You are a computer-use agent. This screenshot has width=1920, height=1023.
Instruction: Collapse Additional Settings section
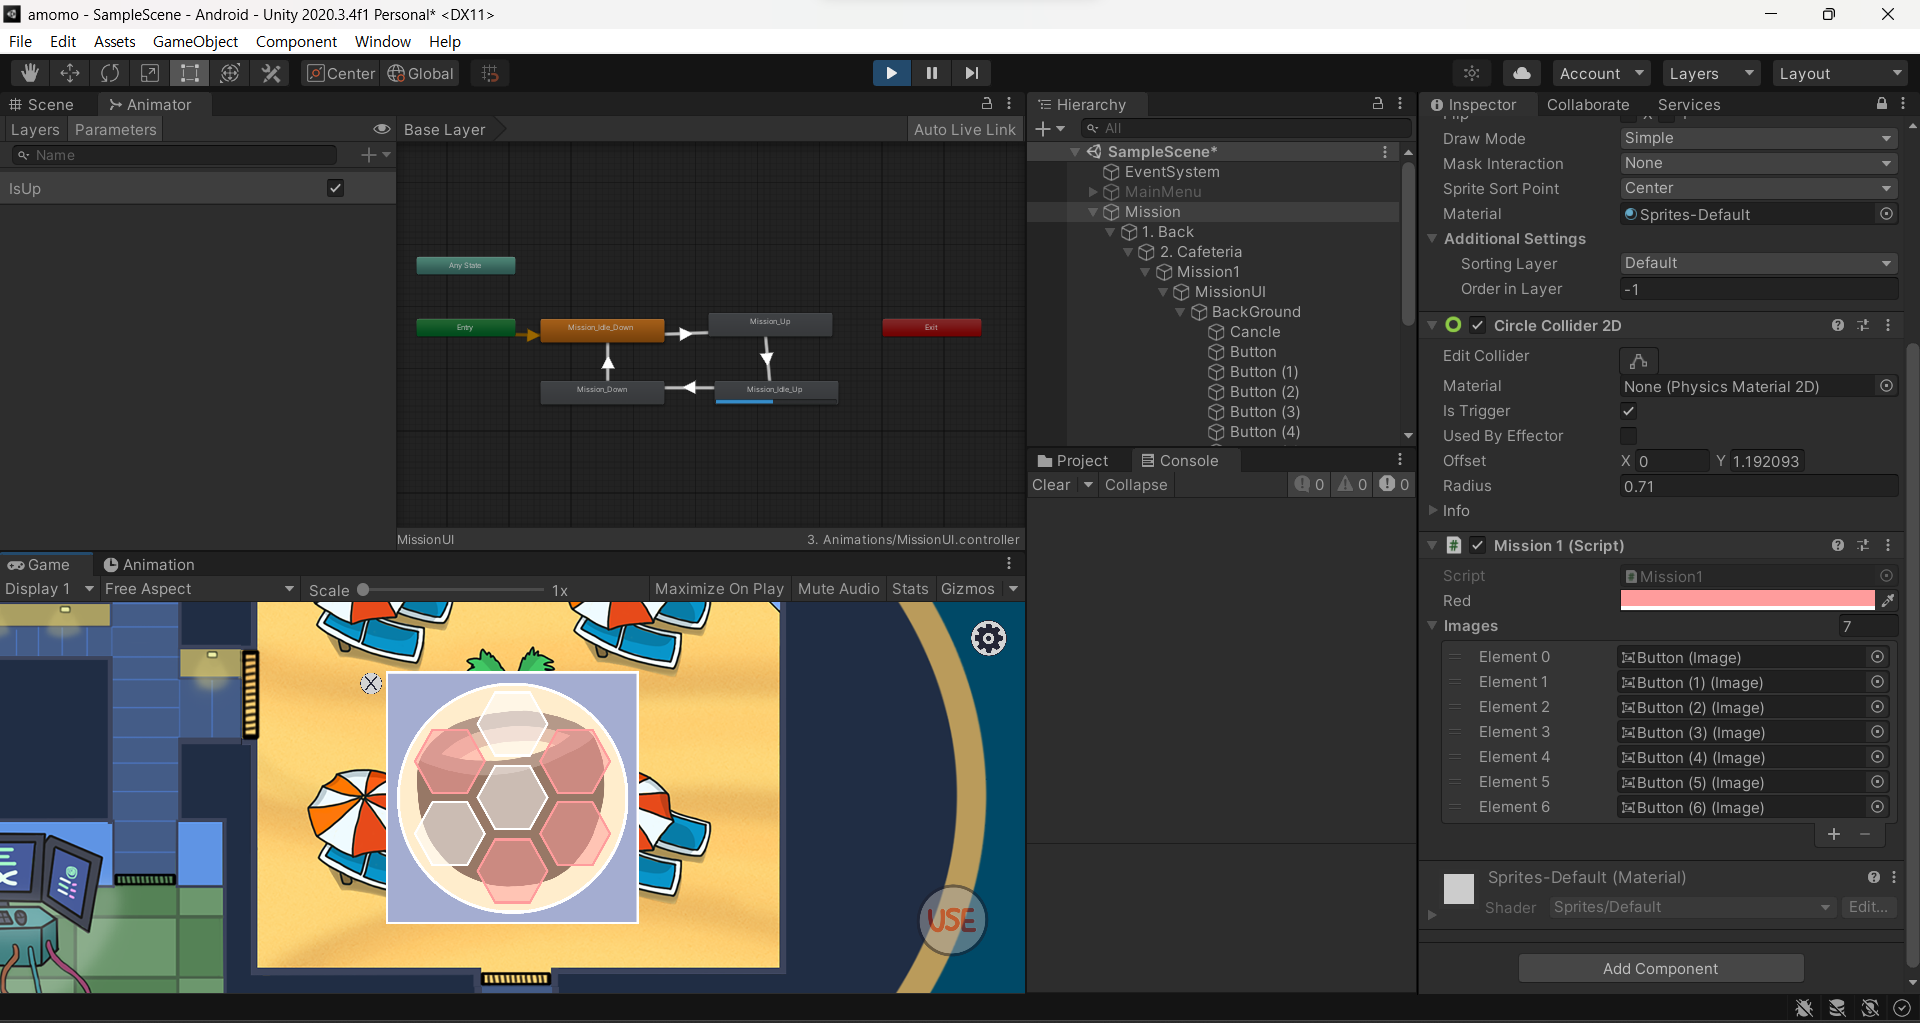pyautogui.click(x=1432, y=239)
